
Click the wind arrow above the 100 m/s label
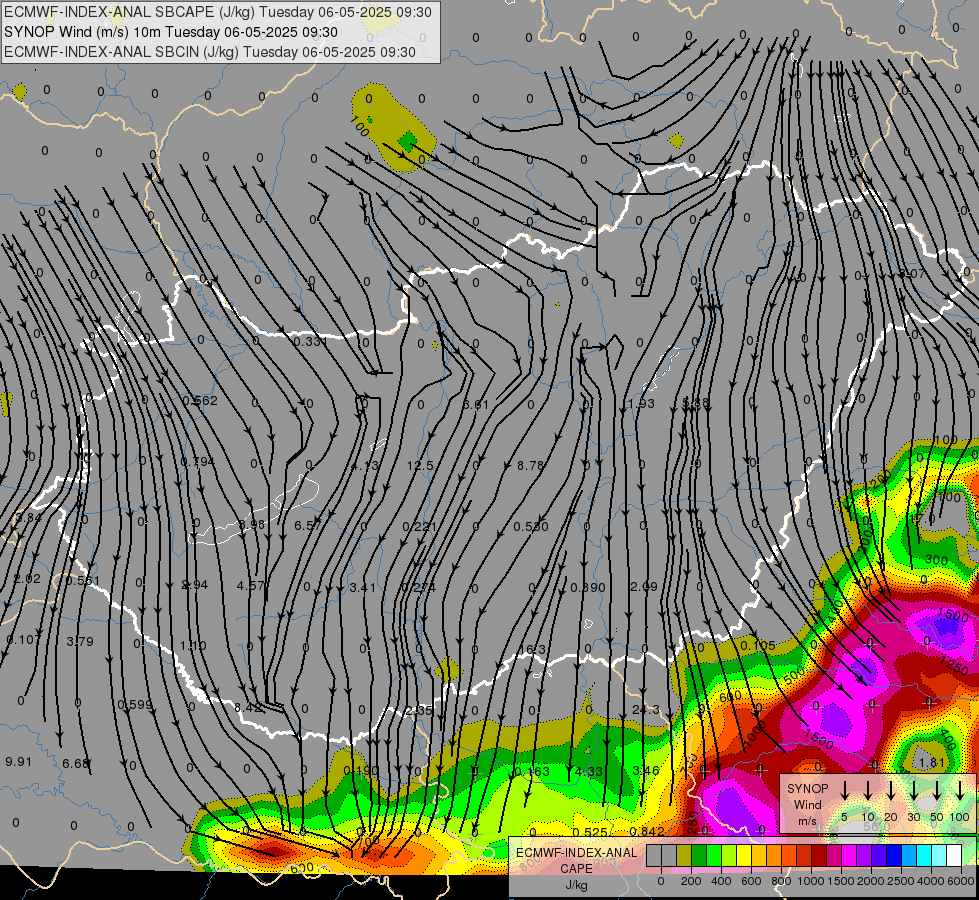coord(960,790)
